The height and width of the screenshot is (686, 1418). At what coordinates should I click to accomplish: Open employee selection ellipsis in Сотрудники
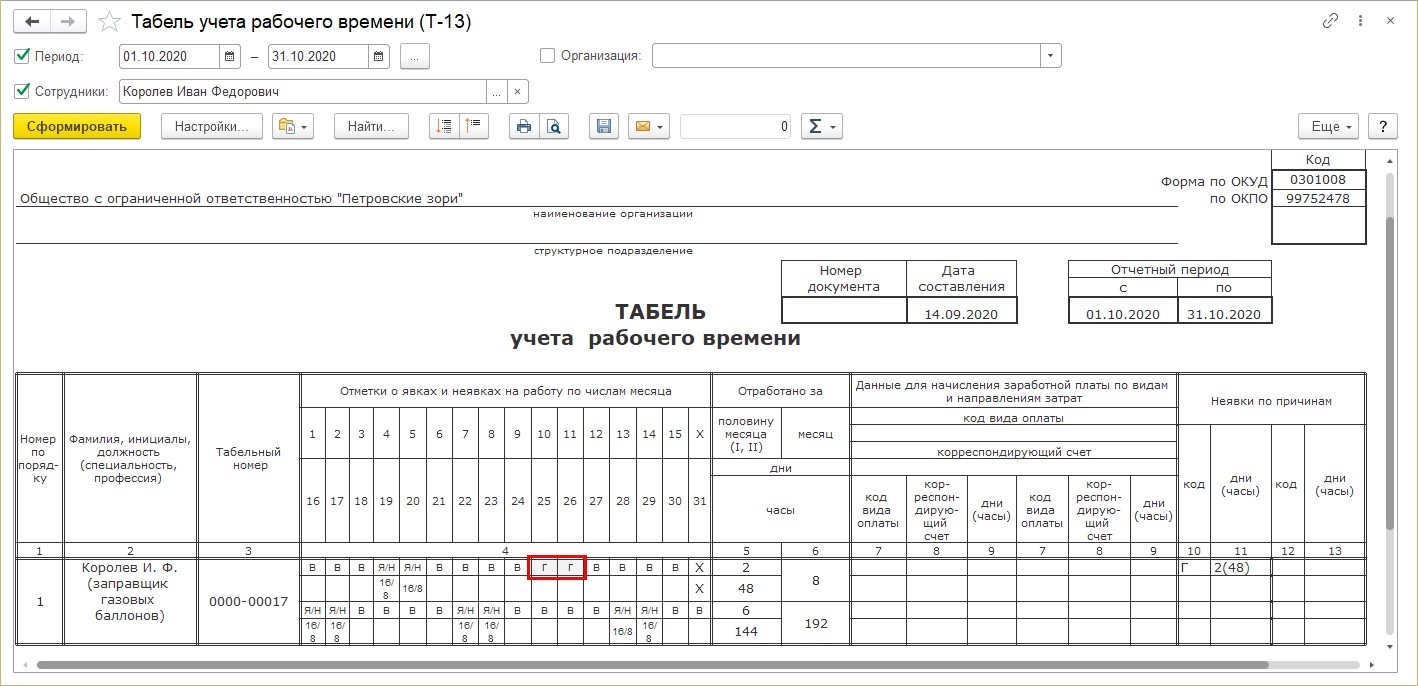point(497,92)
